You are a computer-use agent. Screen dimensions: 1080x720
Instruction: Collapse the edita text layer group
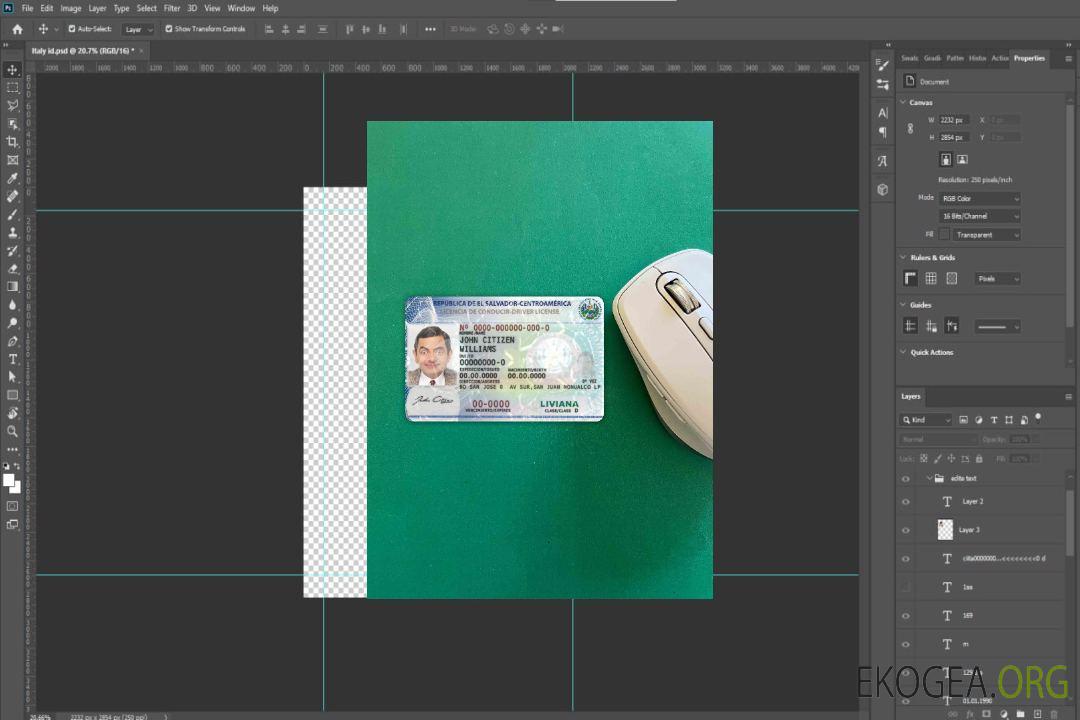coord(928,479)
